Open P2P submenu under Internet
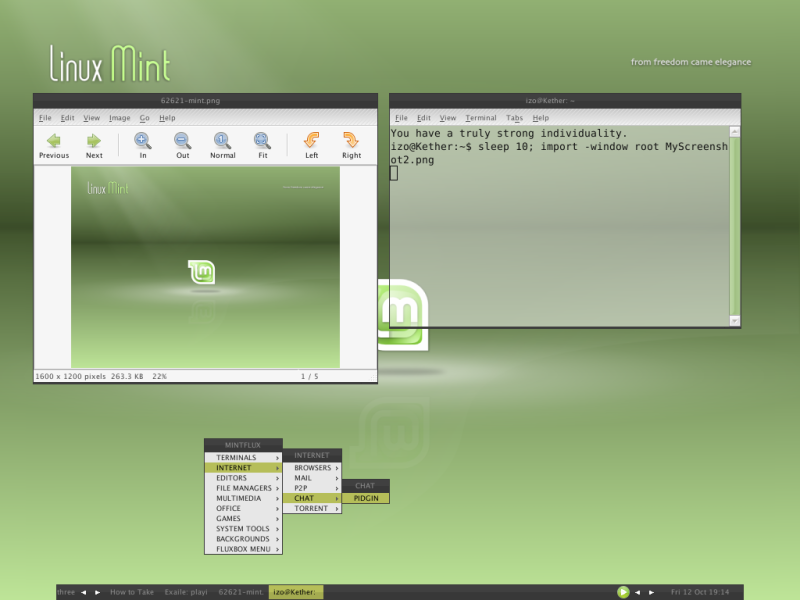 pos(312,488)
